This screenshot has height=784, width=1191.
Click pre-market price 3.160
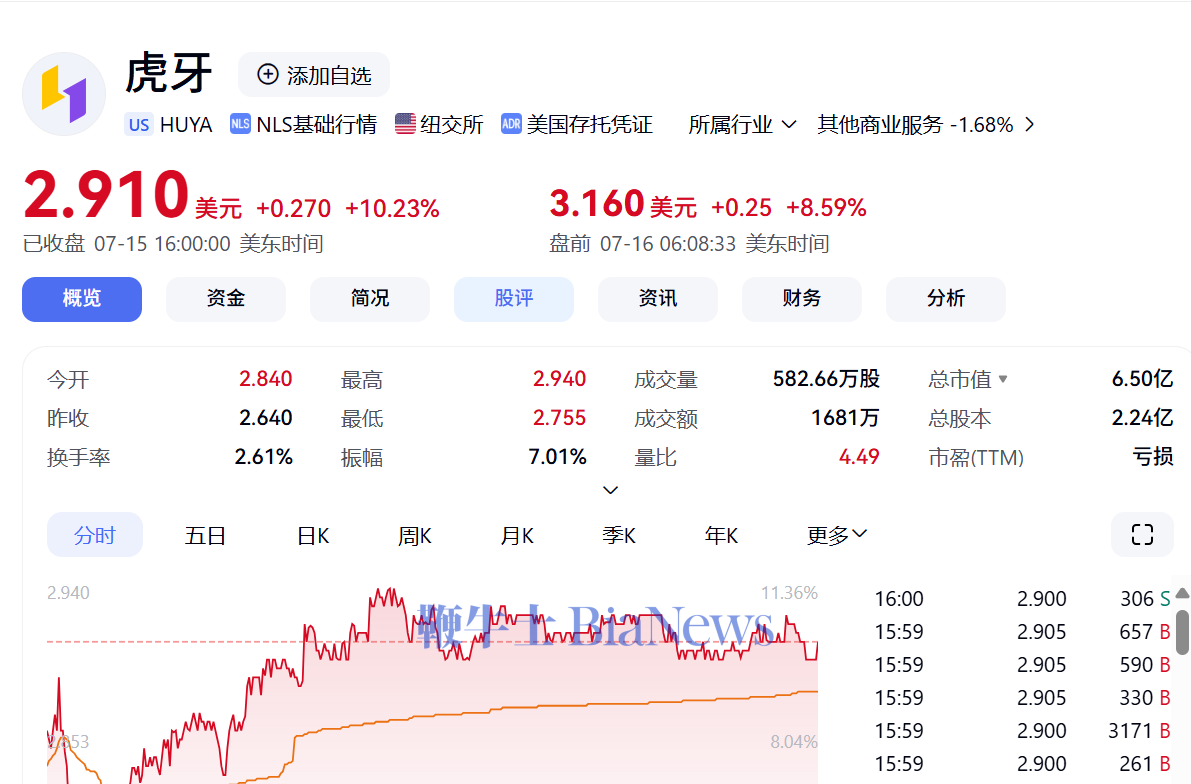pos(596,204)
